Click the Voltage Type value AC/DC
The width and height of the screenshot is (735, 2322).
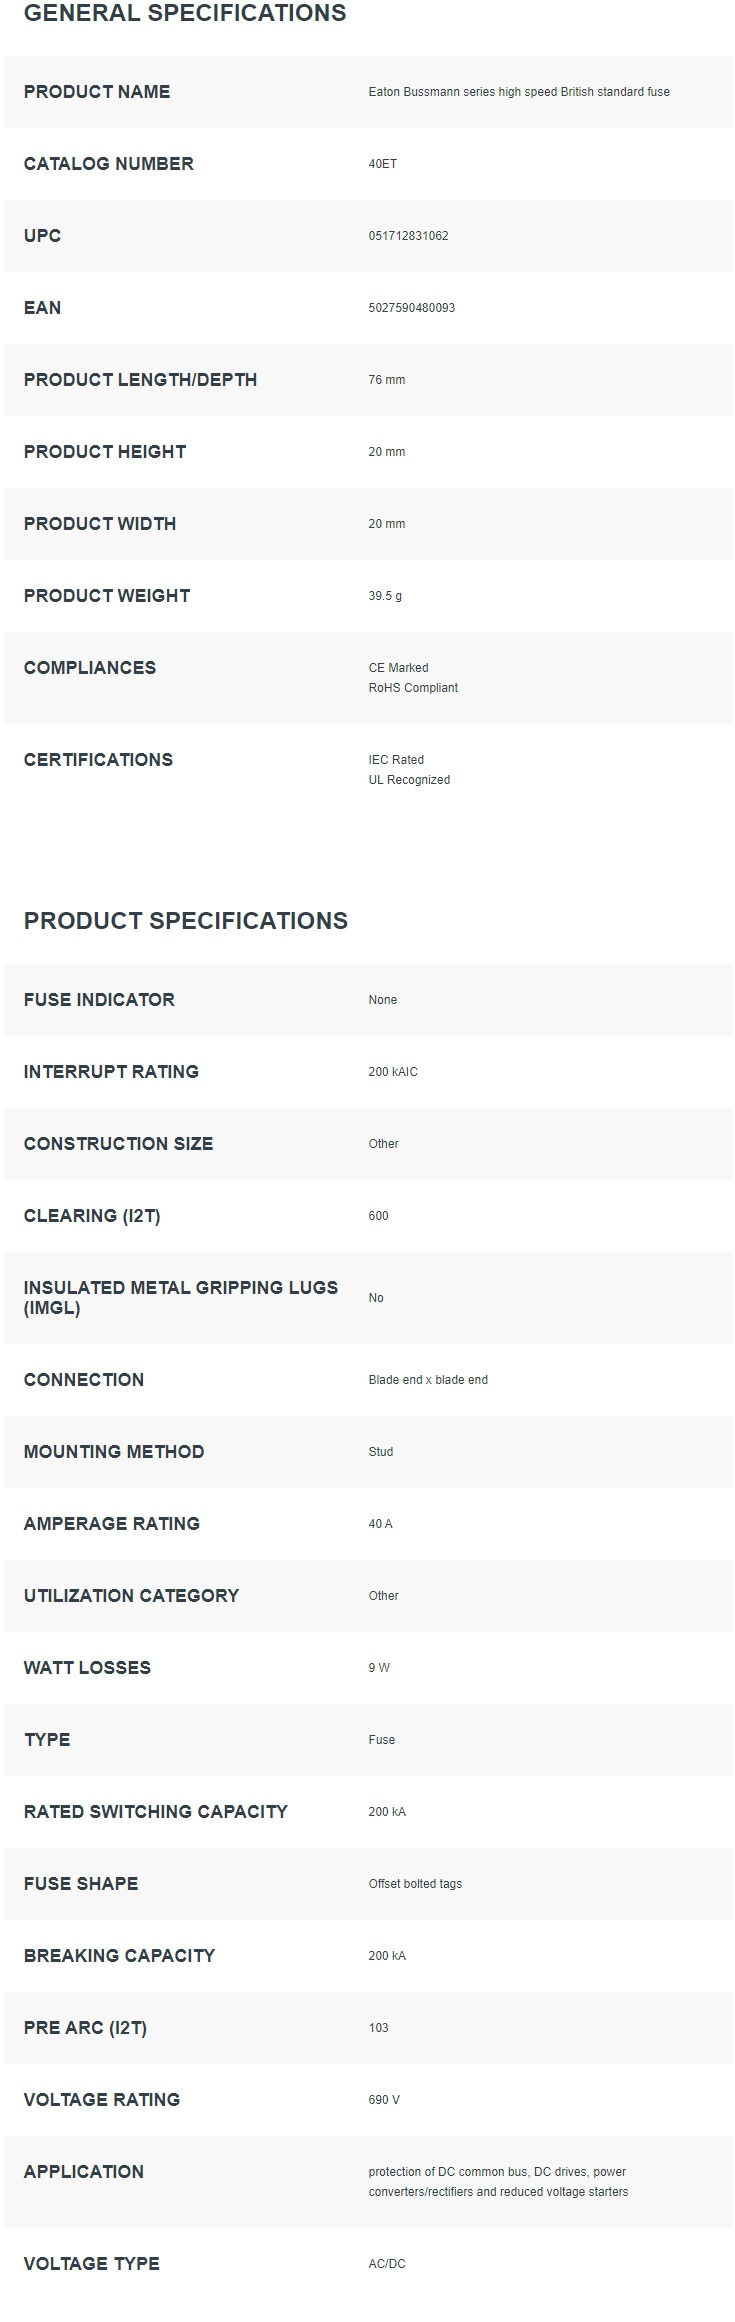387,2264
